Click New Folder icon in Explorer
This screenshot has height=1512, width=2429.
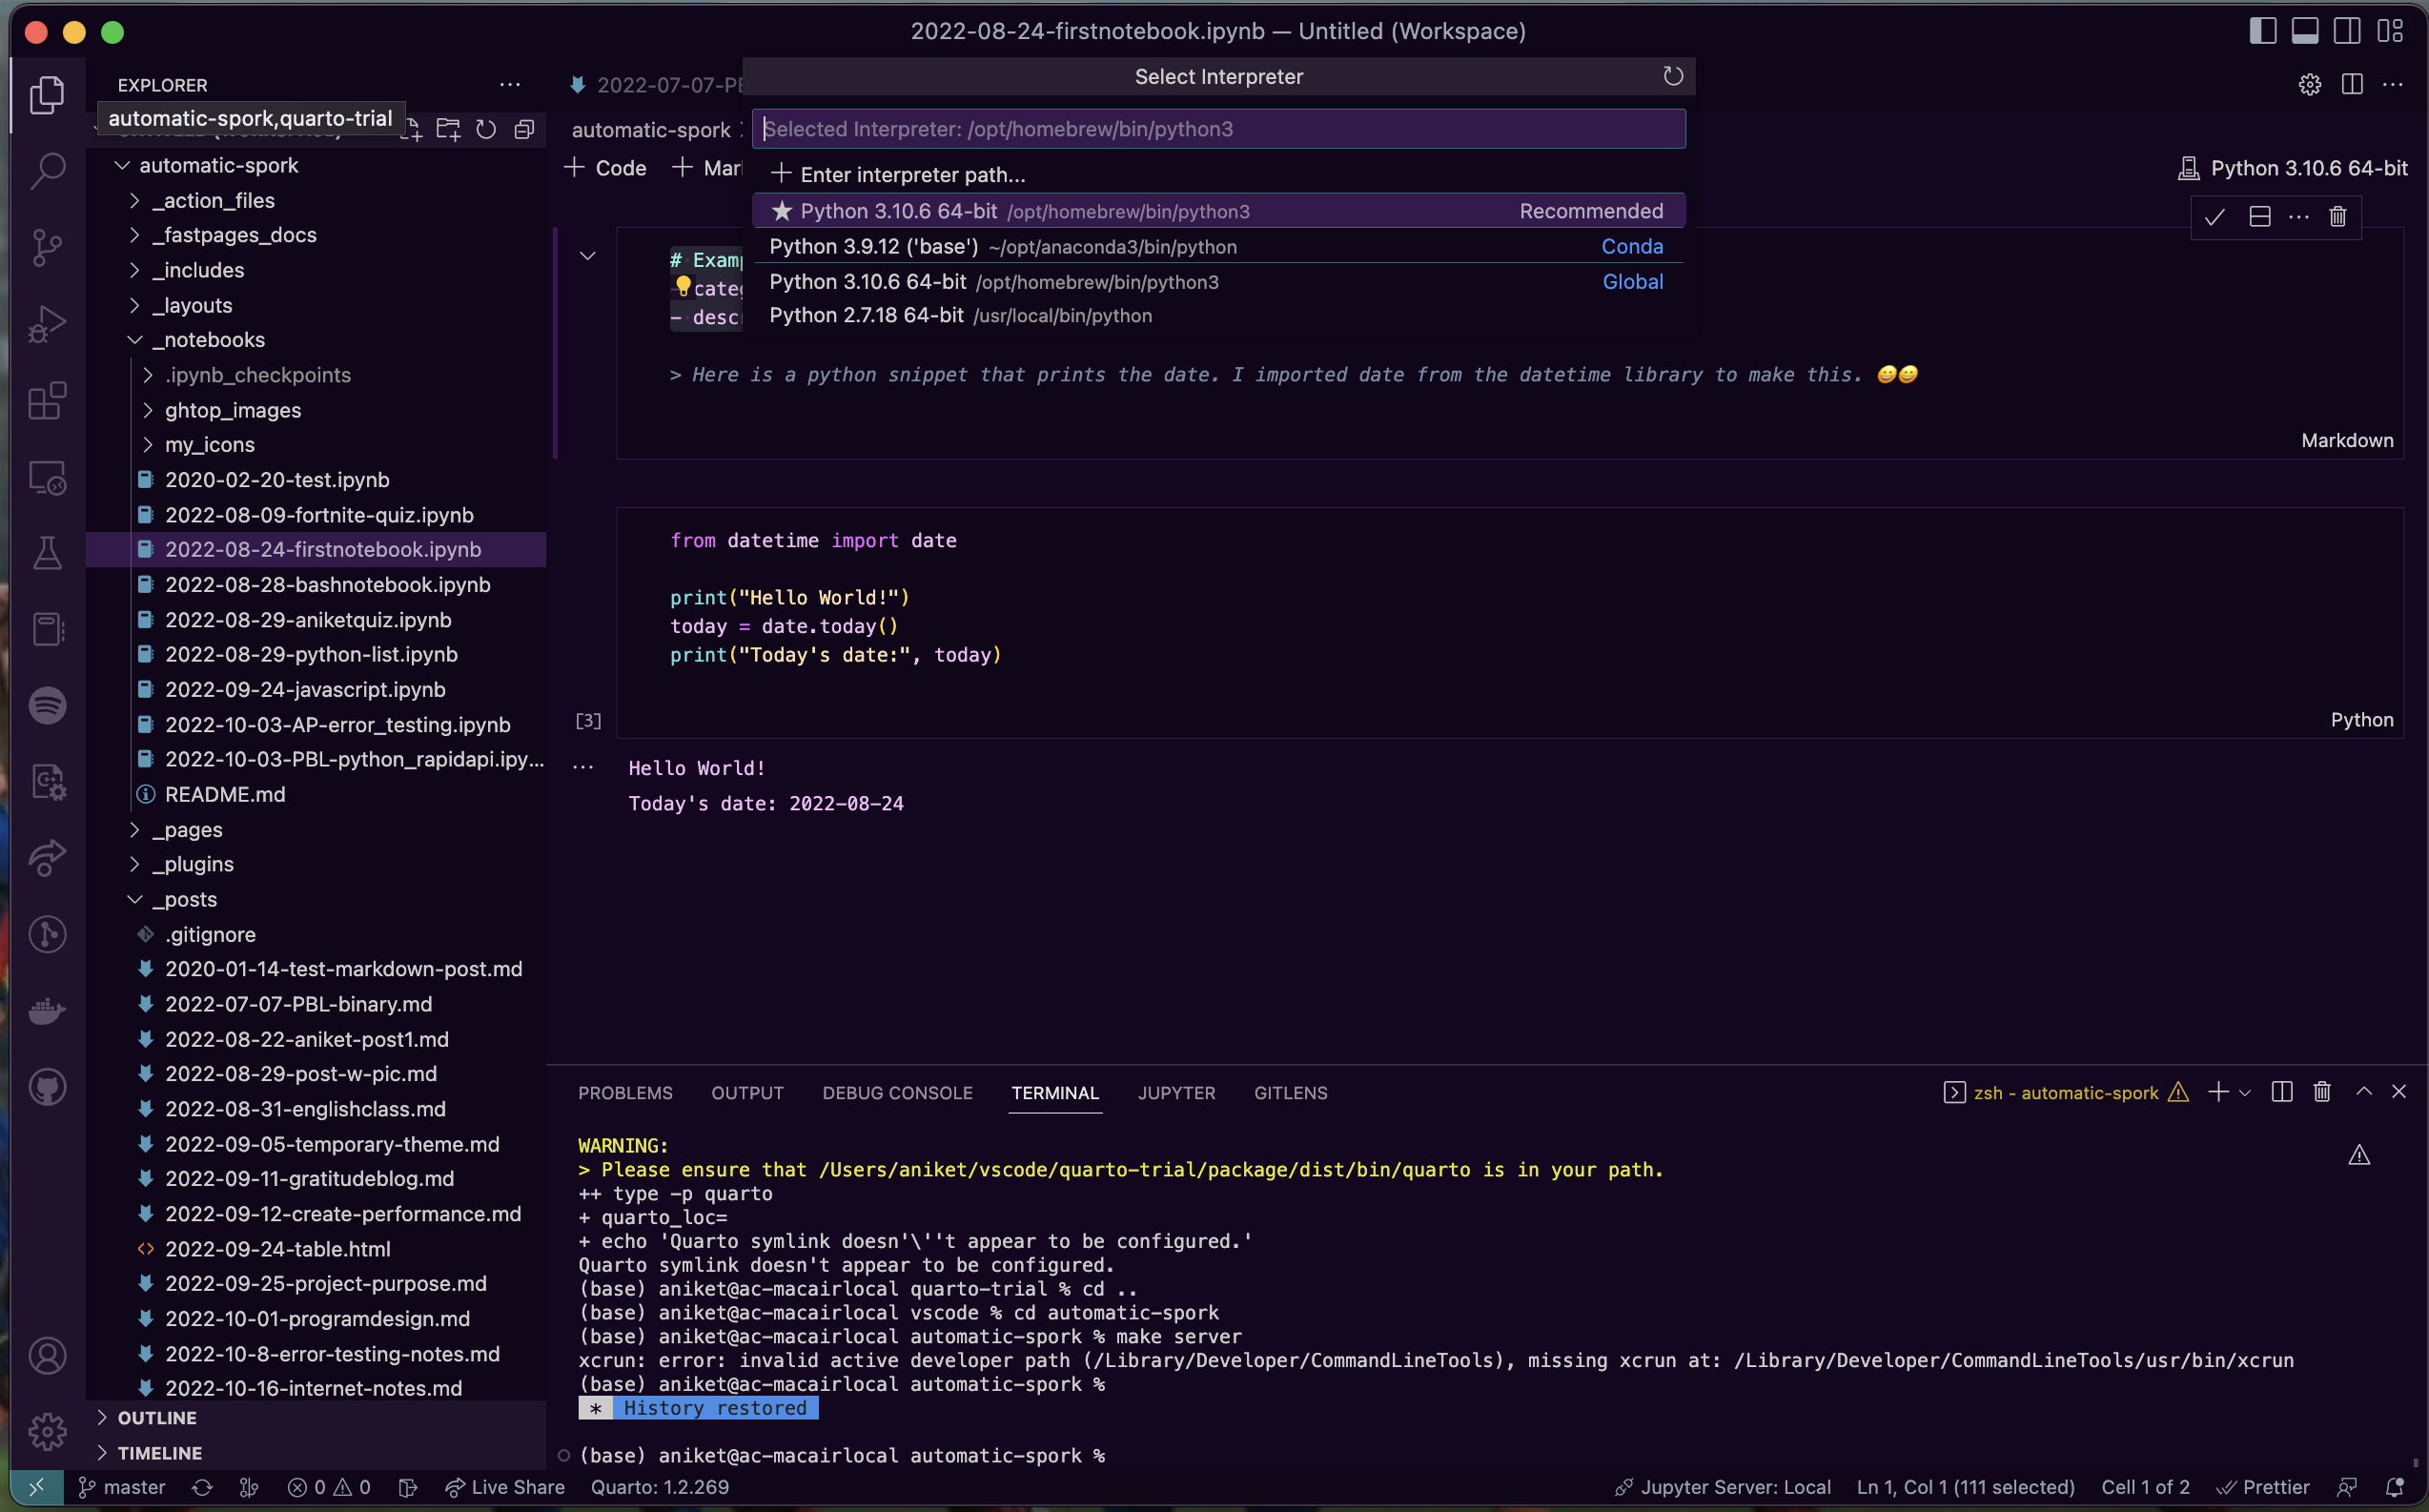pyautogui.click(x=448, y=129)
